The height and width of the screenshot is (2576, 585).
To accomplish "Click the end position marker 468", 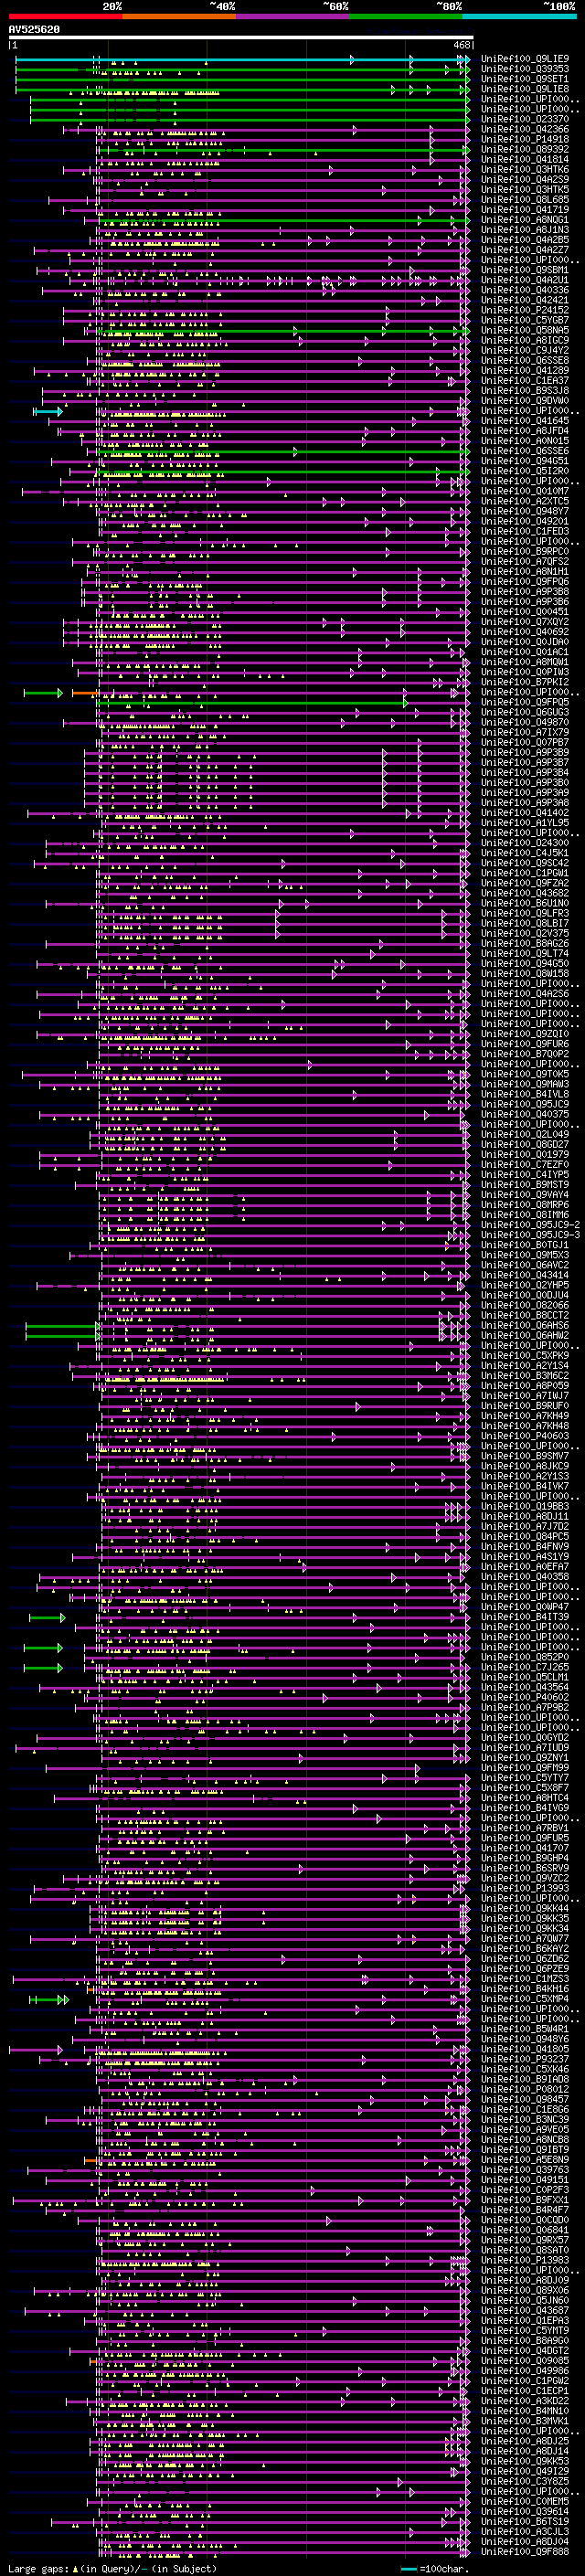I will pyautogui.click(x=462, y=45).
